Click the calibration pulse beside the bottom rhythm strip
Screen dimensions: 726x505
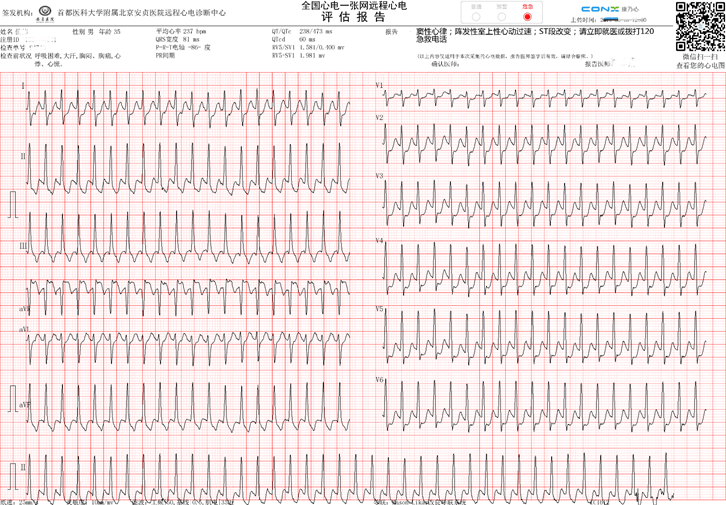pyautogui.click(x=13, y=476)
